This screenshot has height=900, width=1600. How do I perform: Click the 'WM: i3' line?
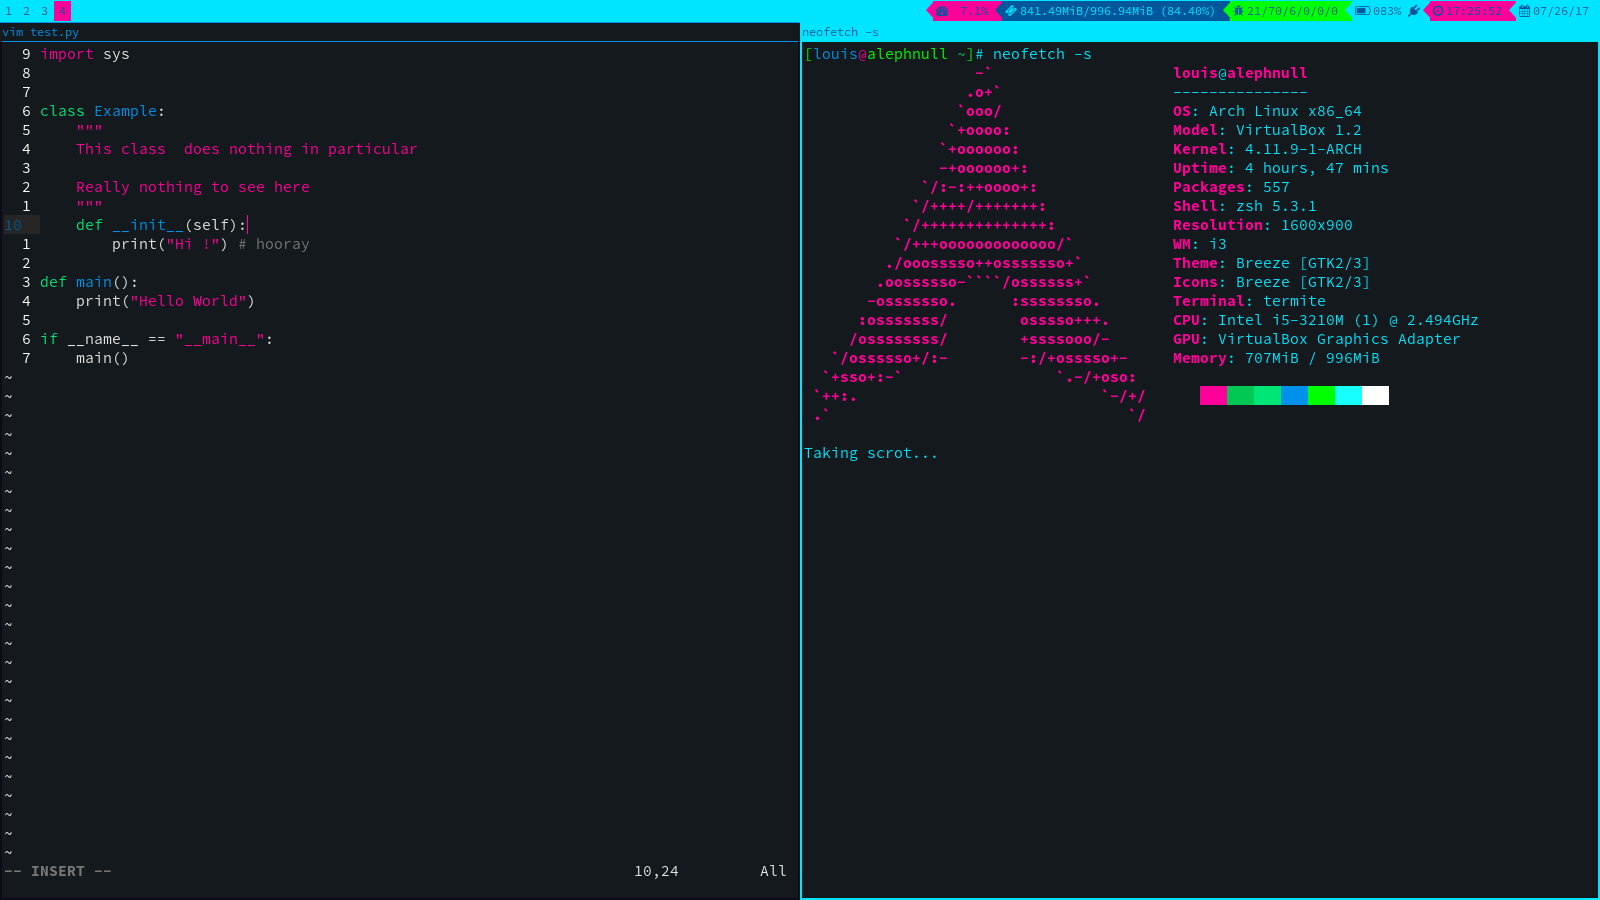coord(1200,244)
